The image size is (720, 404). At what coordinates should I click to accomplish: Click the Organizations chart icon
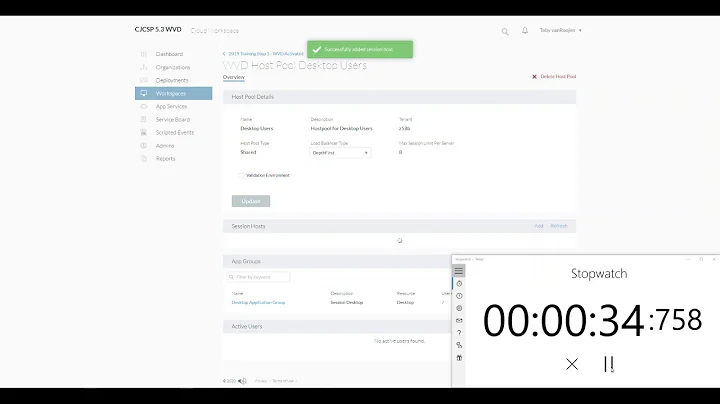point(144,67)
